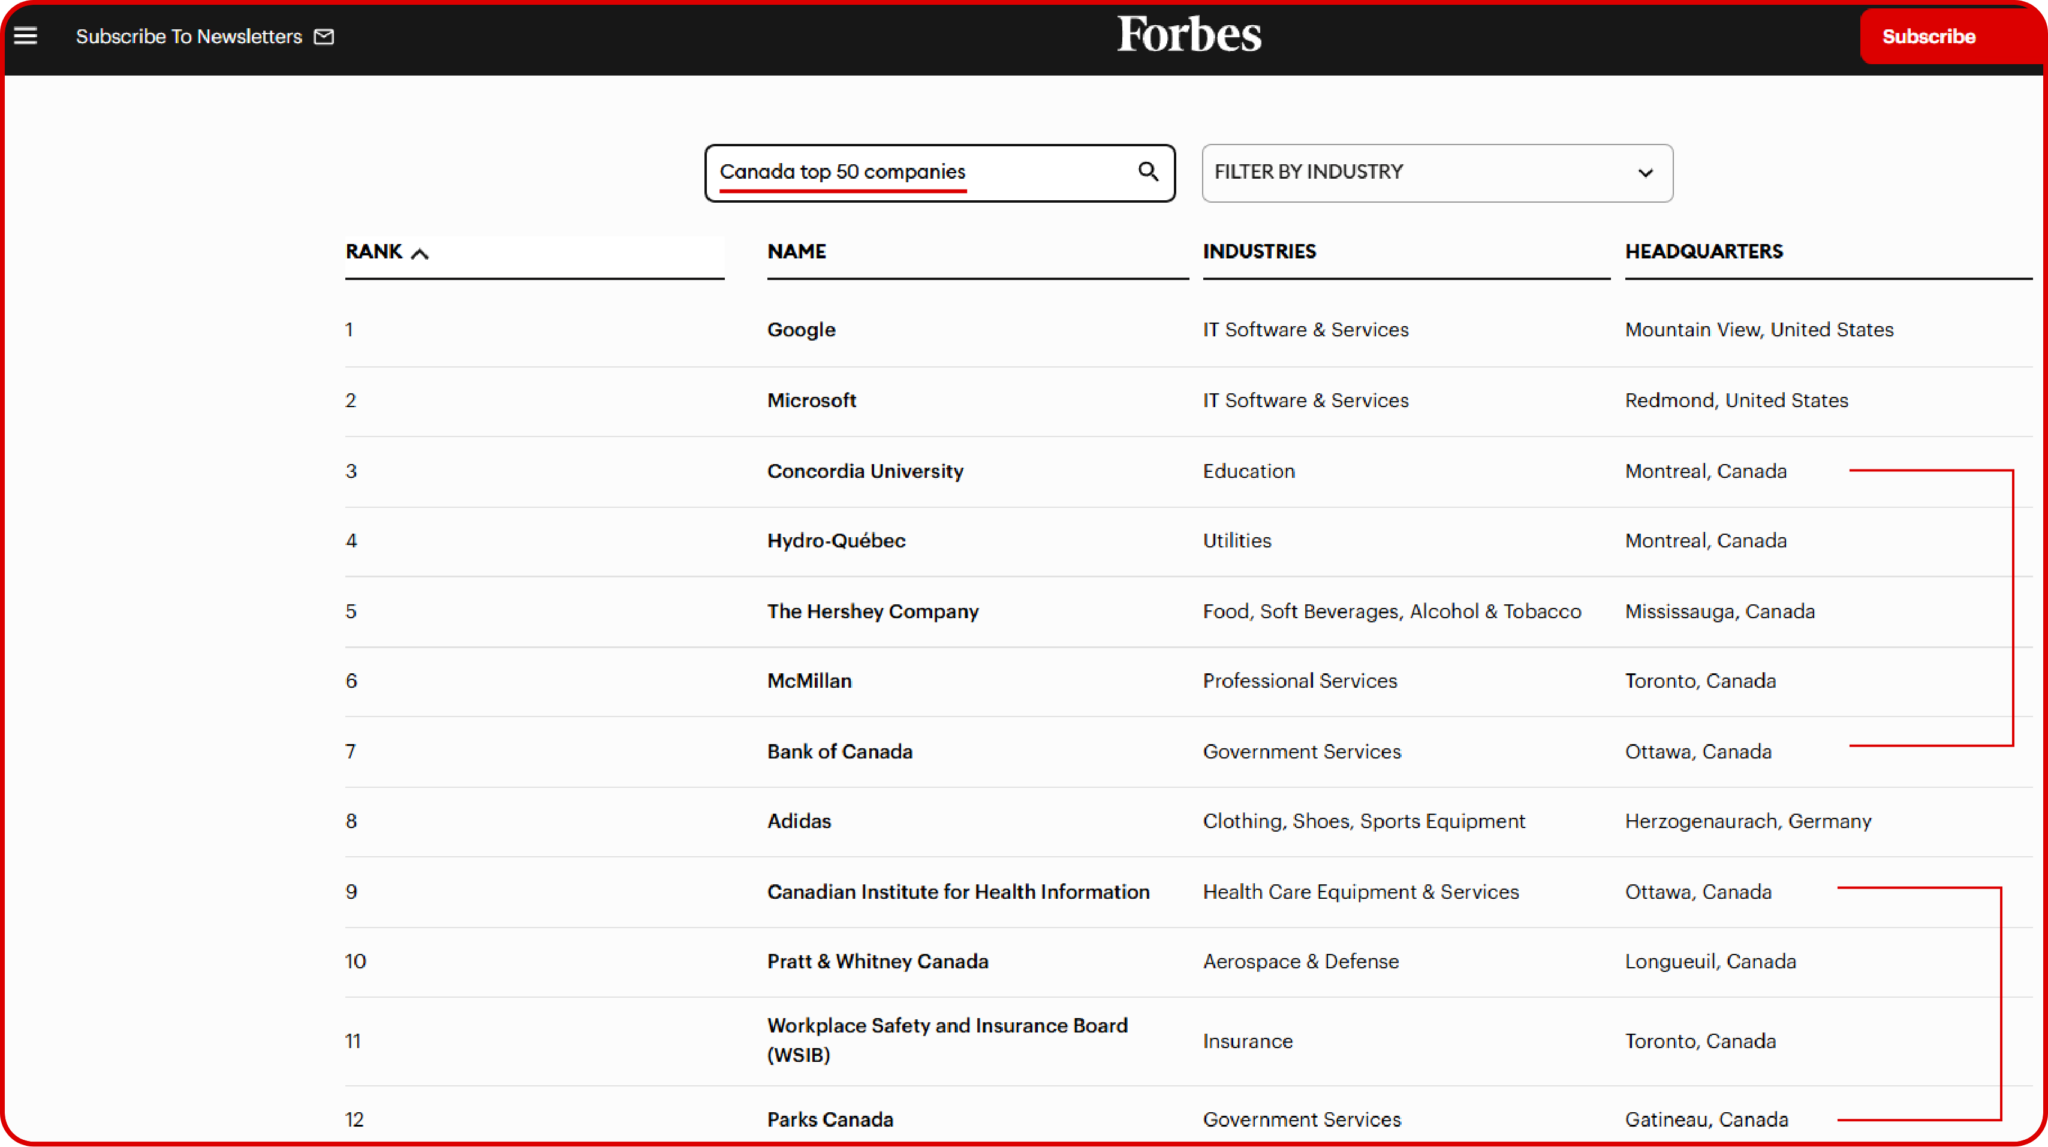Select Bank of Canada name
Image resolution: width=2048 pixels, height=1147 pixels.
pyautogui.click(x=839, y=752)
